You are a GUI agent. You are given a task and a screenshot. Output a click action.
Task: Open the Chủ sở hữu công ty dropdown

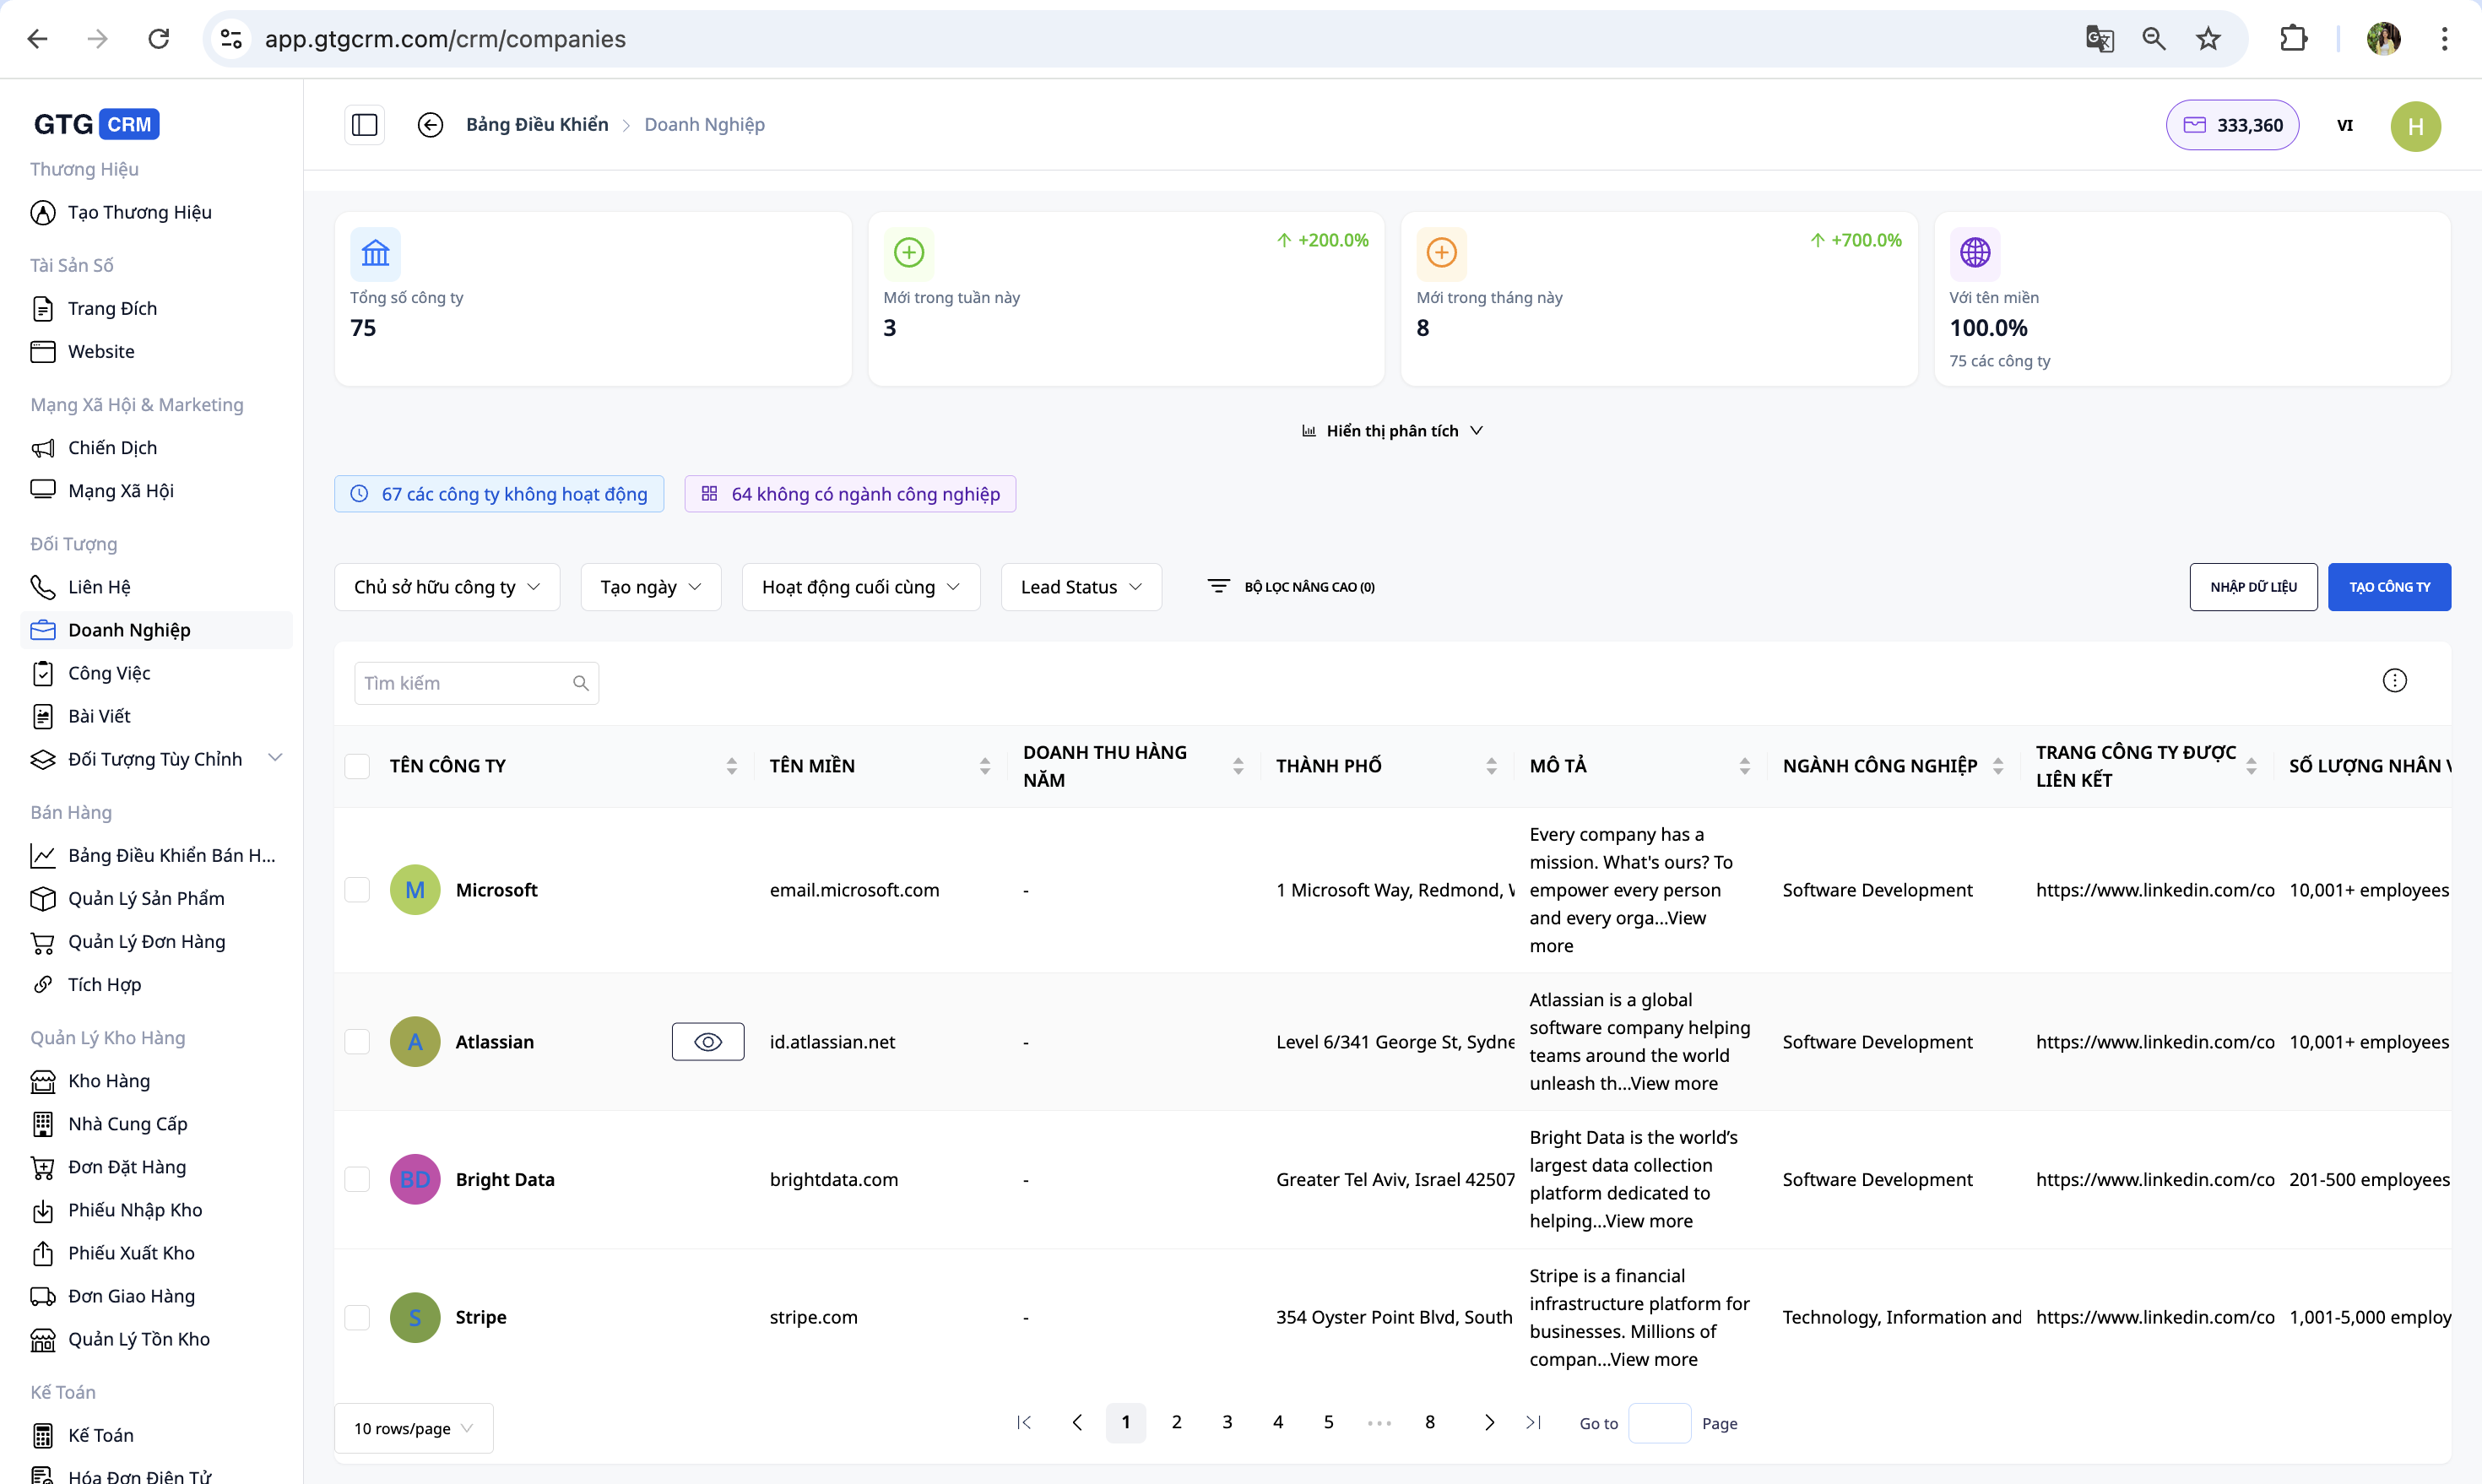(x=446, y=587)
